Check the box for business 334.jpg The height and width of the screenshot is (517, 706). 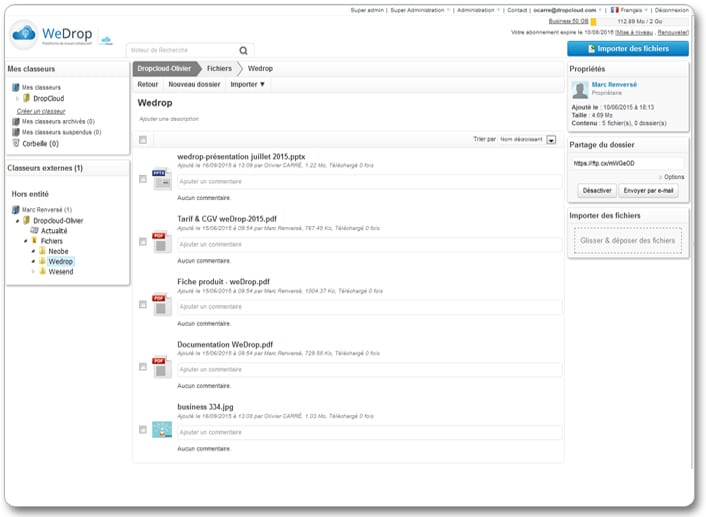click(143, 430)
